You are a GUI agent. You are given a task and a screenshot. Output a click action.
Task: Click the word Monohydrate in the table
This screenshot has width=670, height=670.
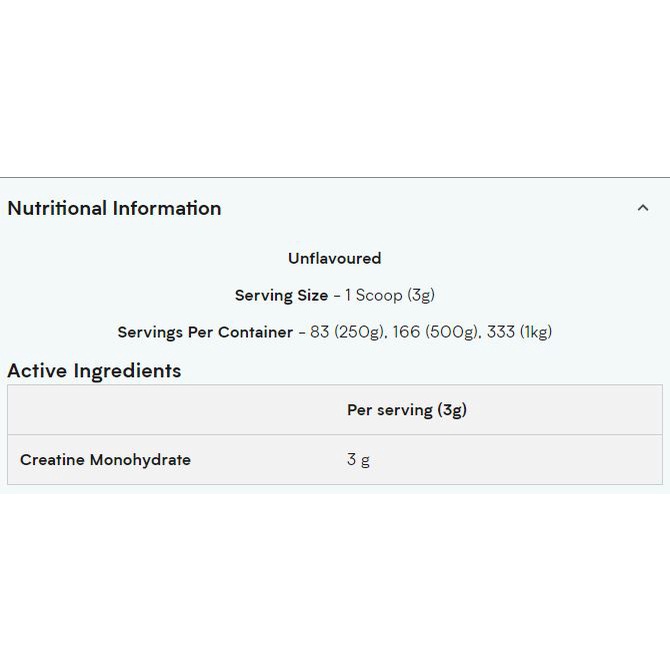[x=140, y=460]
